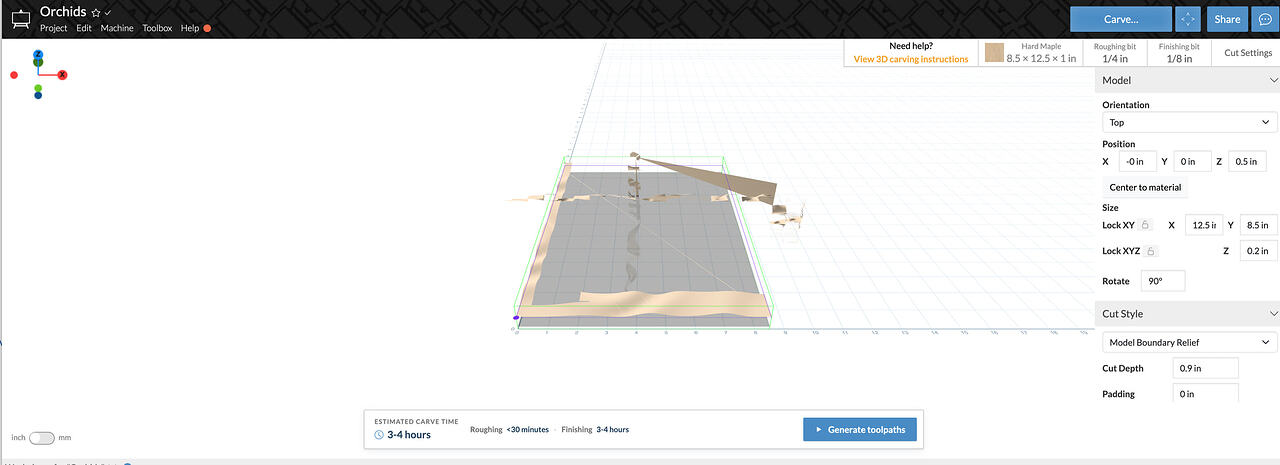Click the Position Z input field
The height and width of the screenshot is (465, 1280).
(1246, 161)
